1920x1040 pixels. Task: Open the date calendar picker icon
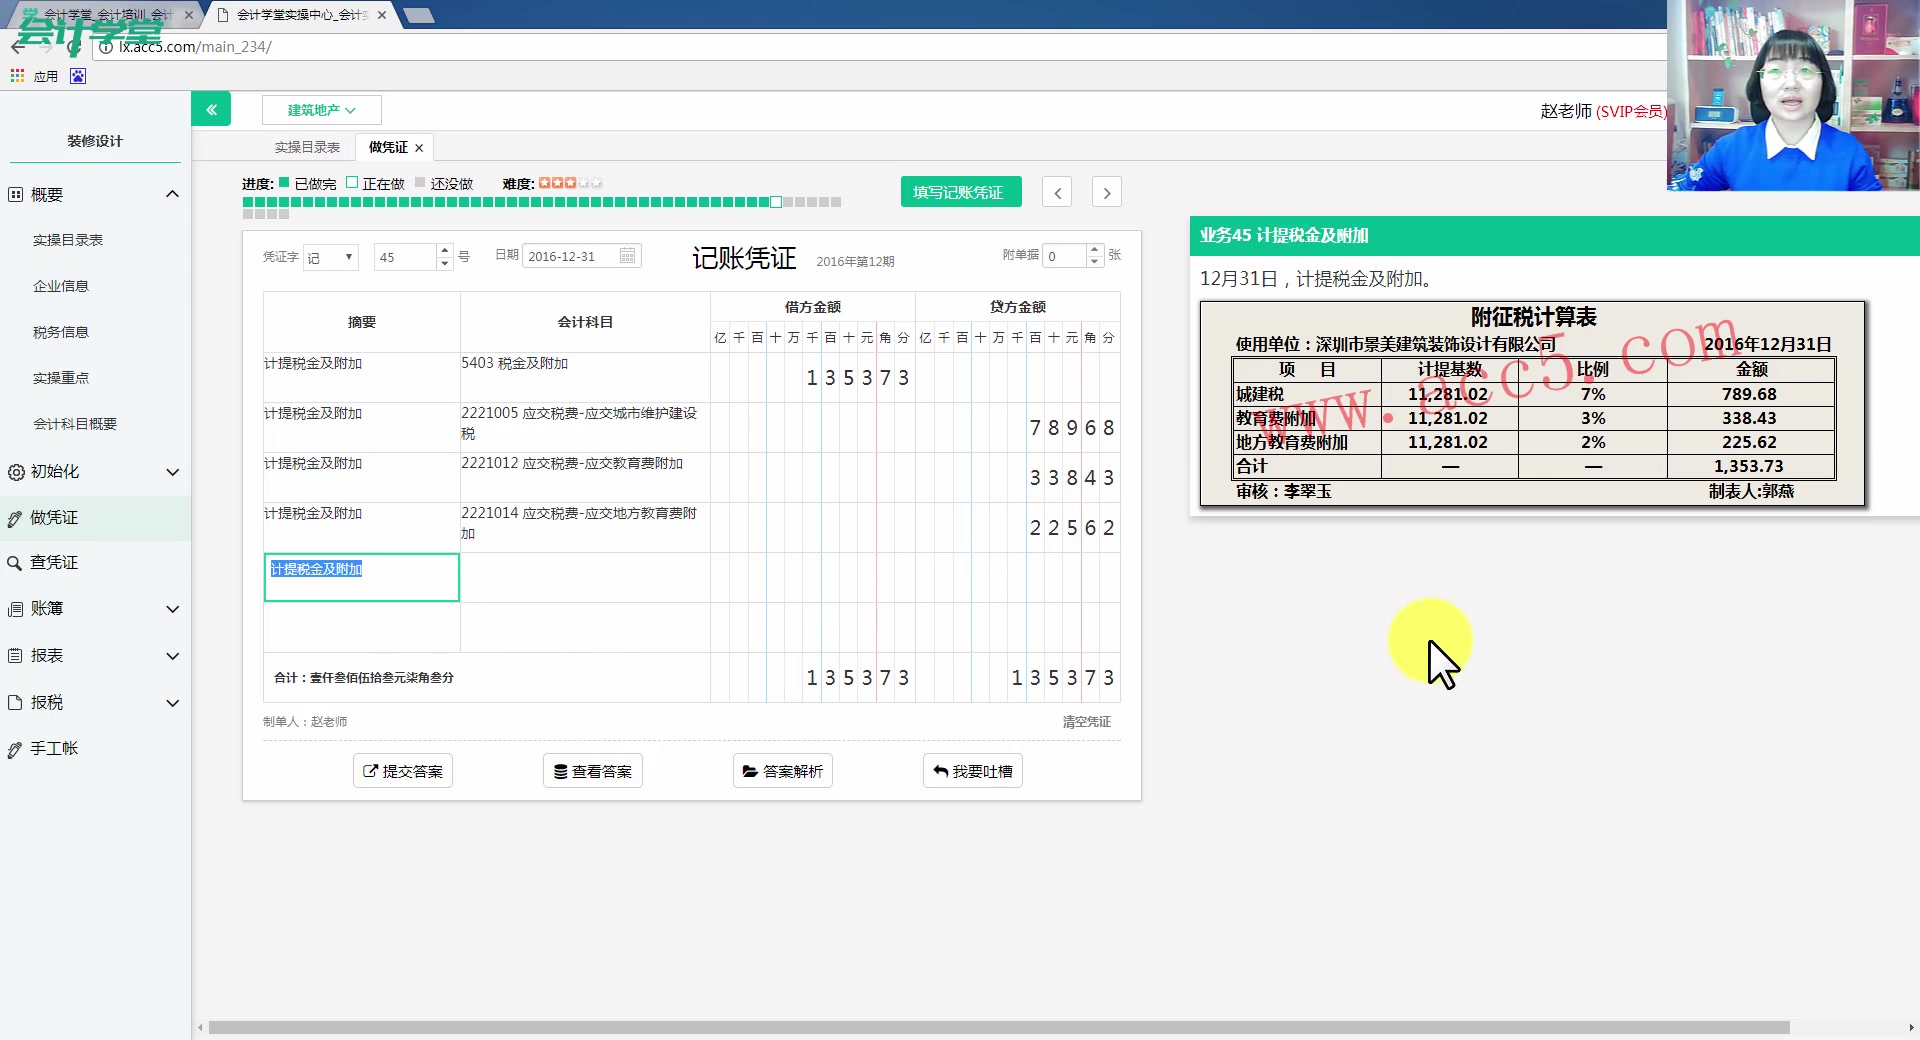point(627,256)
